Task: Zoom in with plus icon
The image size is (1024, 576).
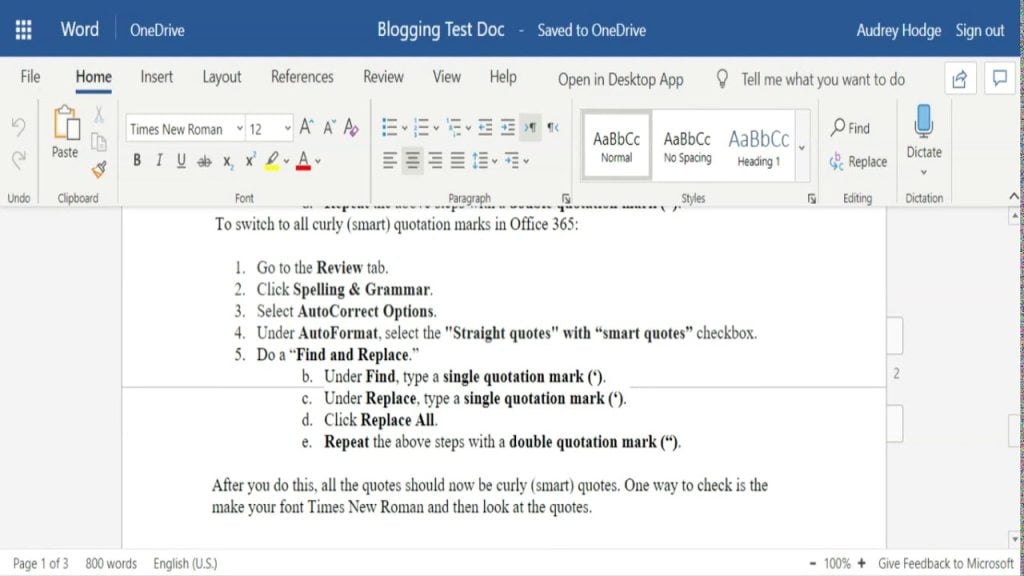Action: pos(861,563)
